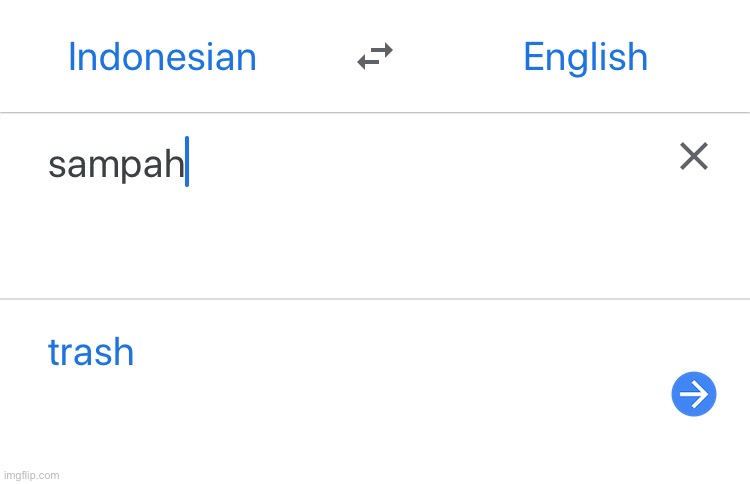The height and width of the screenshot is (484, 750).
Task: Click the empty space right of trash
Action: 383,352
